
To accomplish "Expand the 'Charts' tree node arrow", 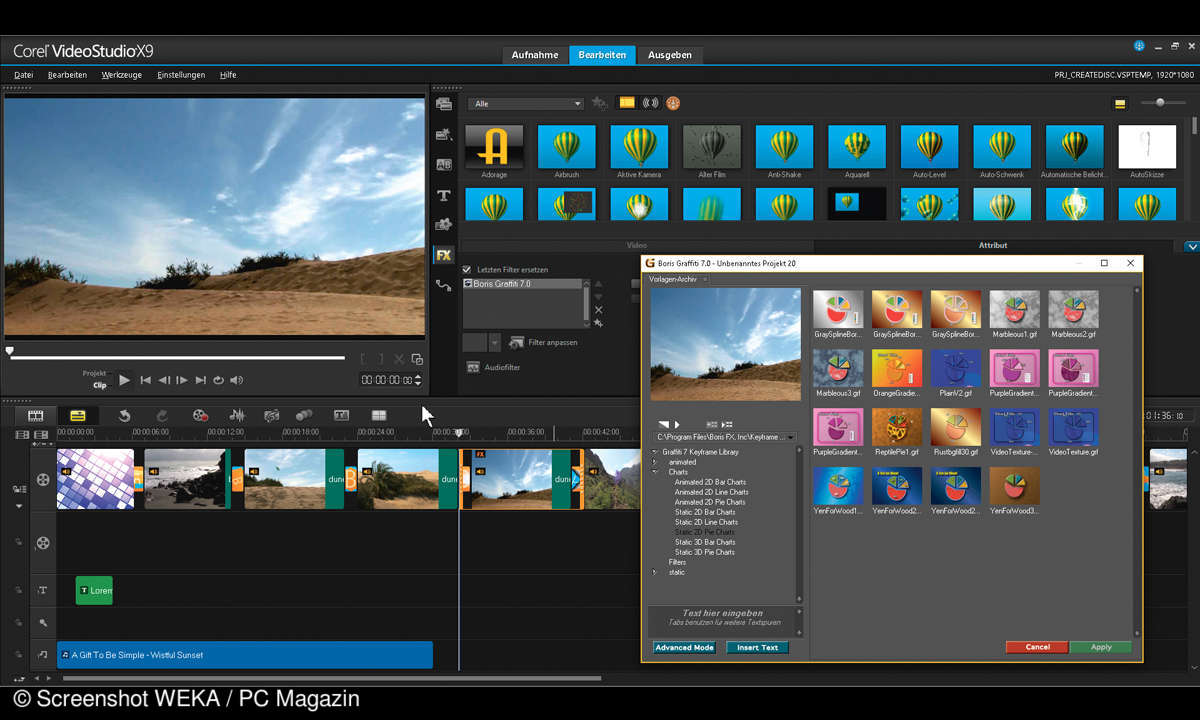I will (656, 472).
